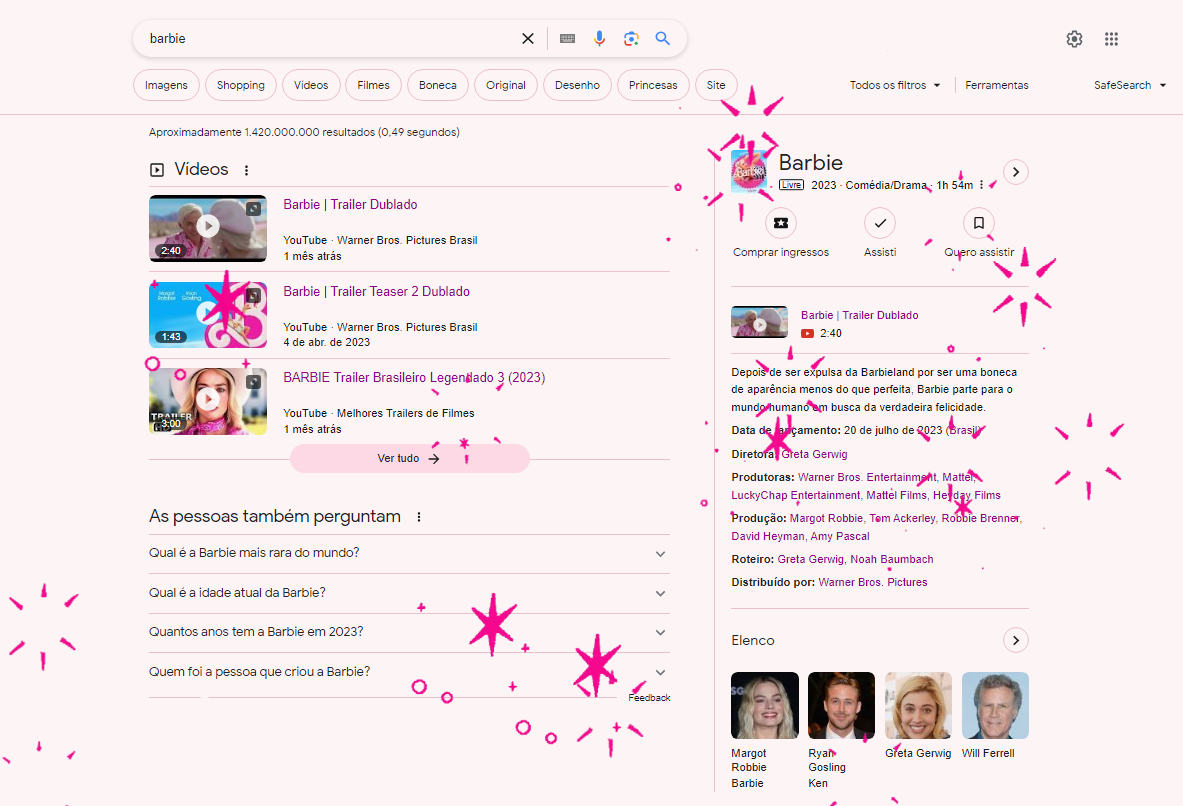Click the Comprar ingressos ticket icon

781,223
